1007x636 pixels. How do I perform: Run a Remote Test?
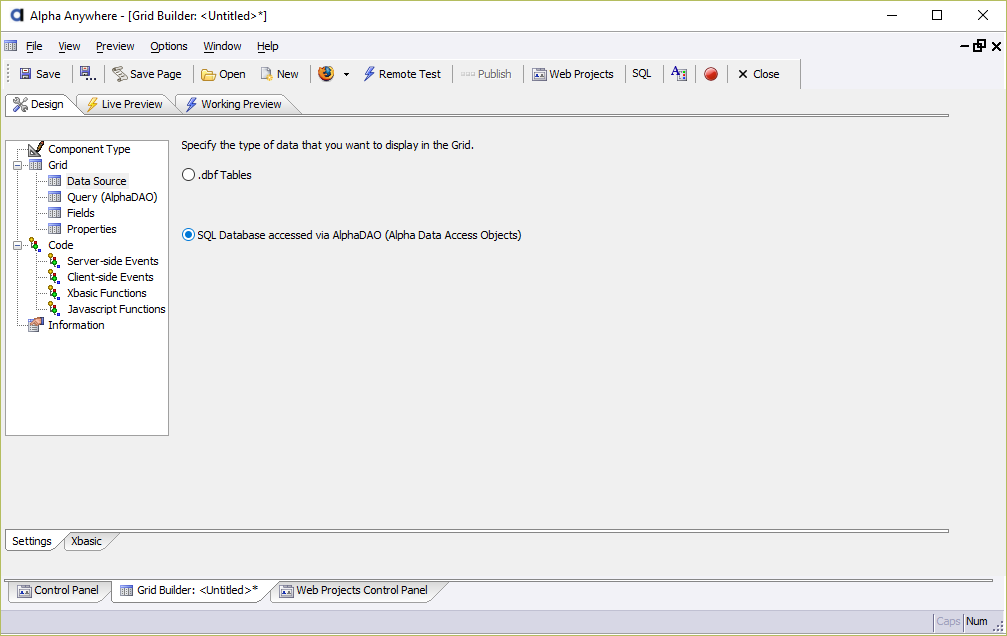[402, 74]
